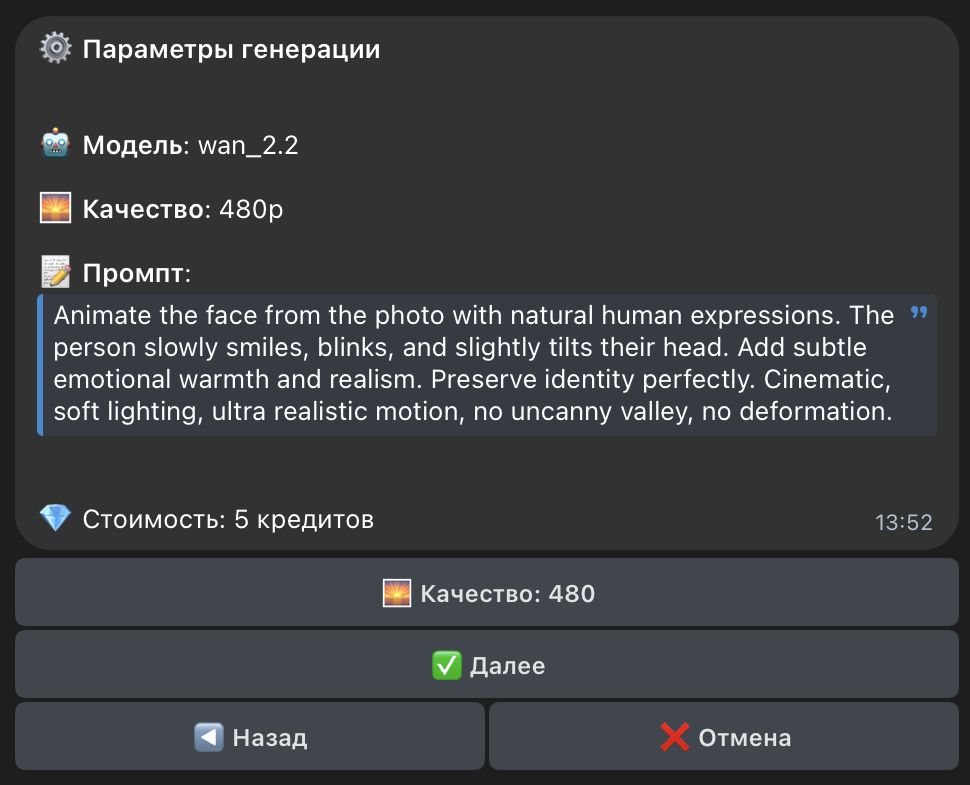970x785 pixels.
Task: Click the memo icon beside Промпт
Action: point(55,271)
